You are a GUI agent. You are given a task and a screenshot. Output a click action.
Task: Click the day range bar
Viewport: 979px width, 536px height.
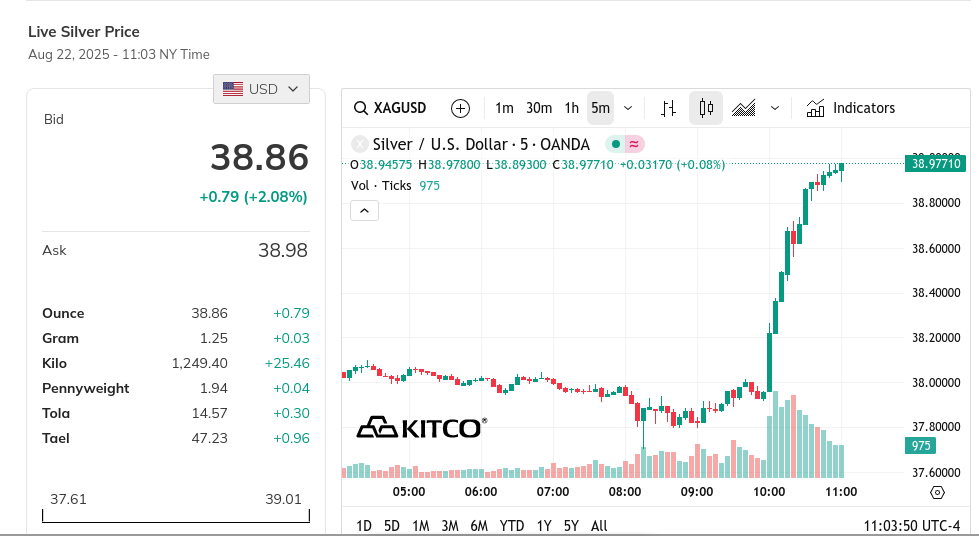coord(176,516)
